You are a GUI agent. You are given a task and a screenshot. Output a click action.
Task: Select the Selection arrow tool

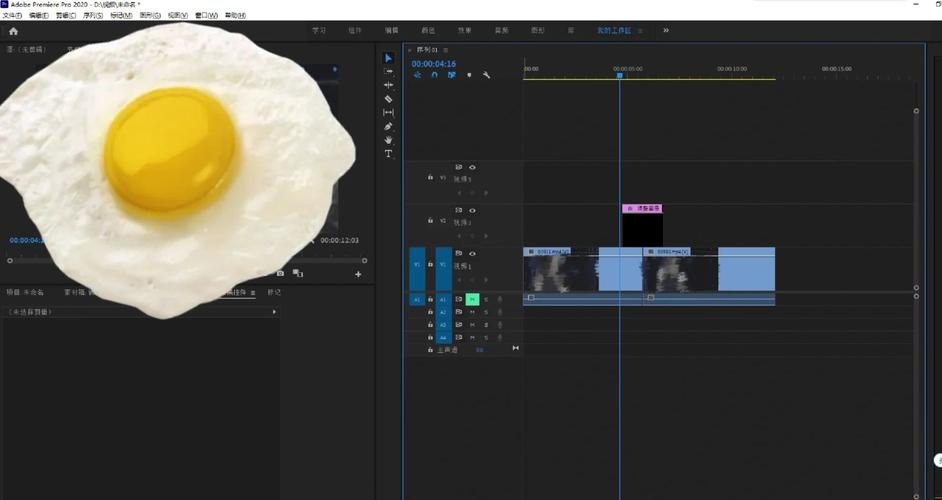pos(388,58)
